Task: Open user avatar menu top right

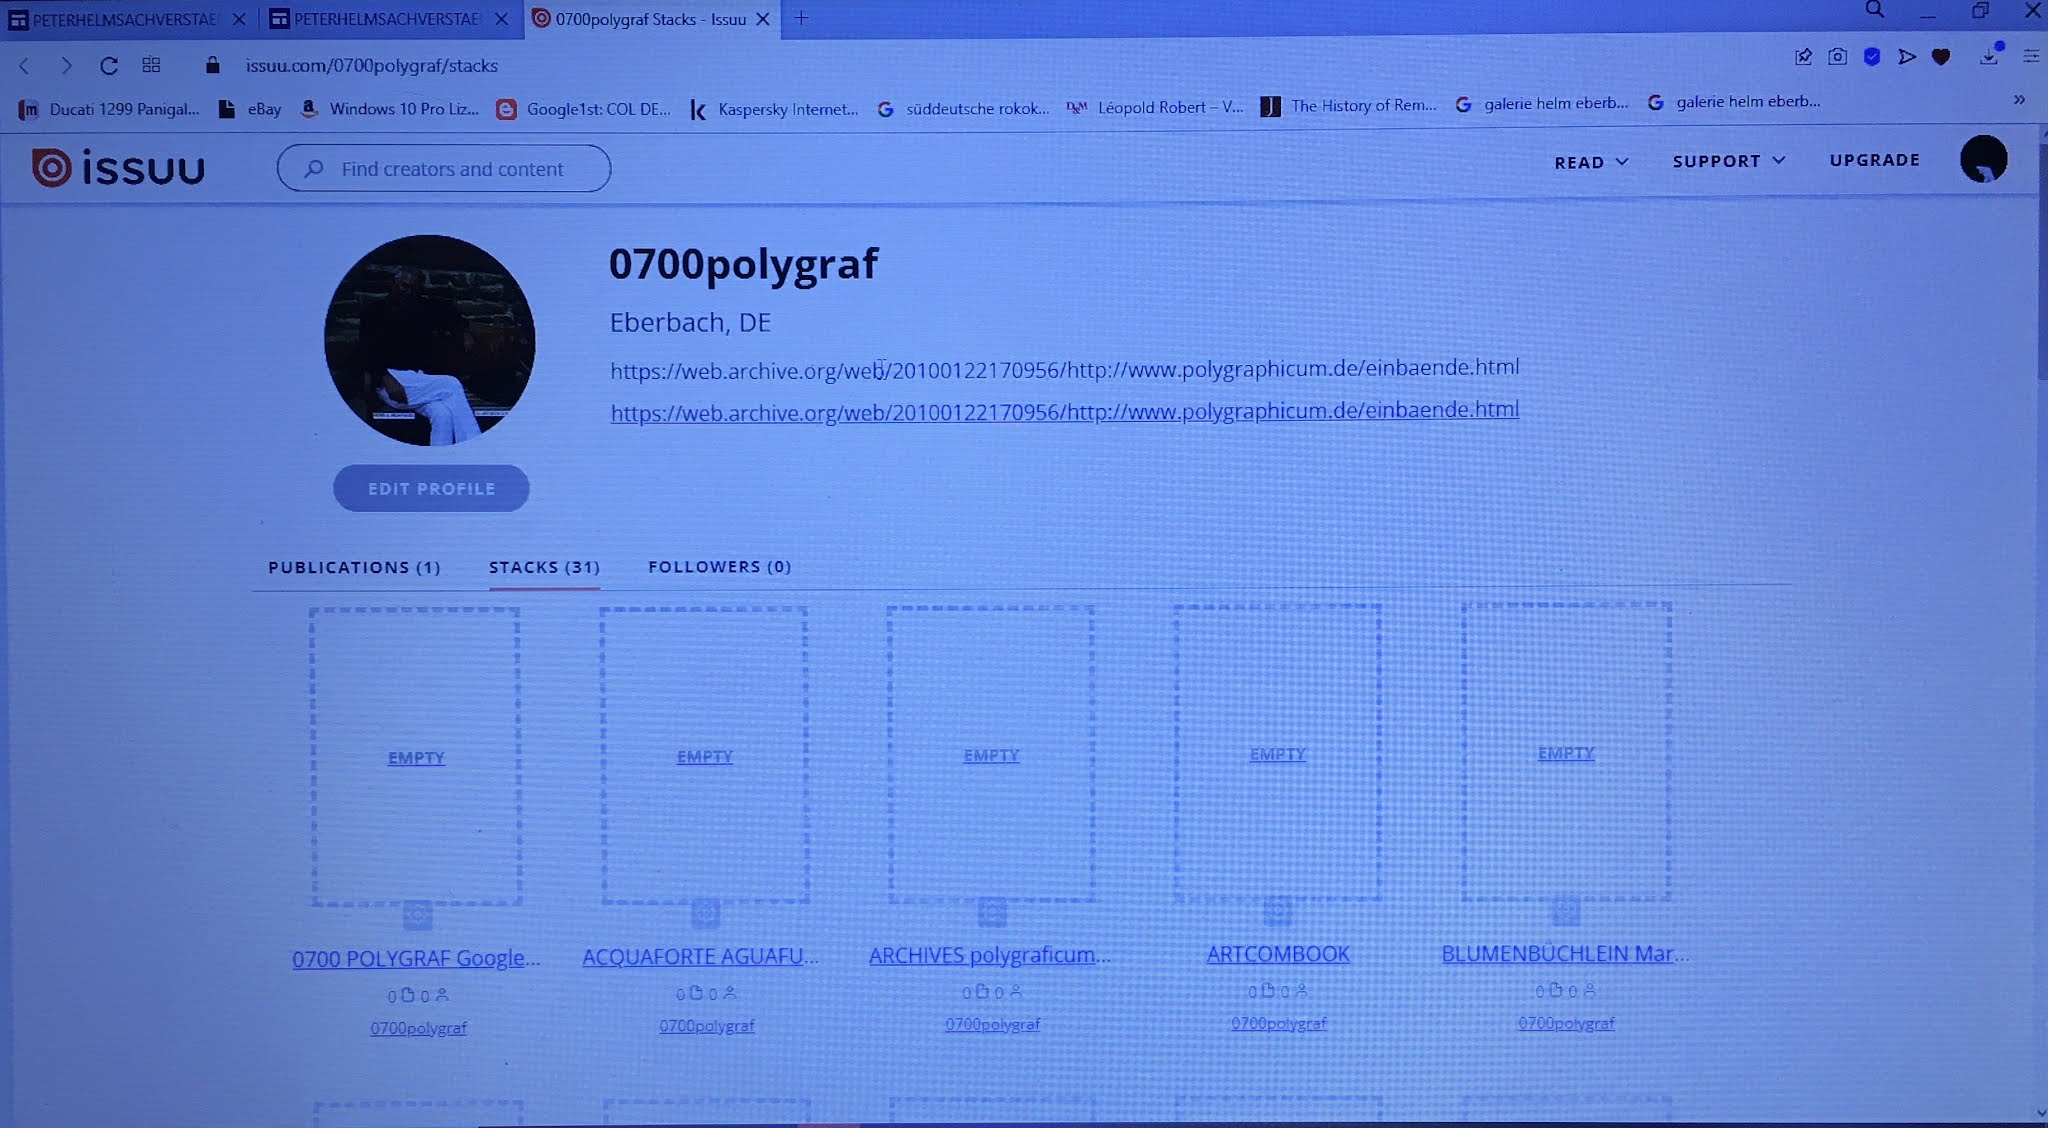Action: coord(1983,159)
